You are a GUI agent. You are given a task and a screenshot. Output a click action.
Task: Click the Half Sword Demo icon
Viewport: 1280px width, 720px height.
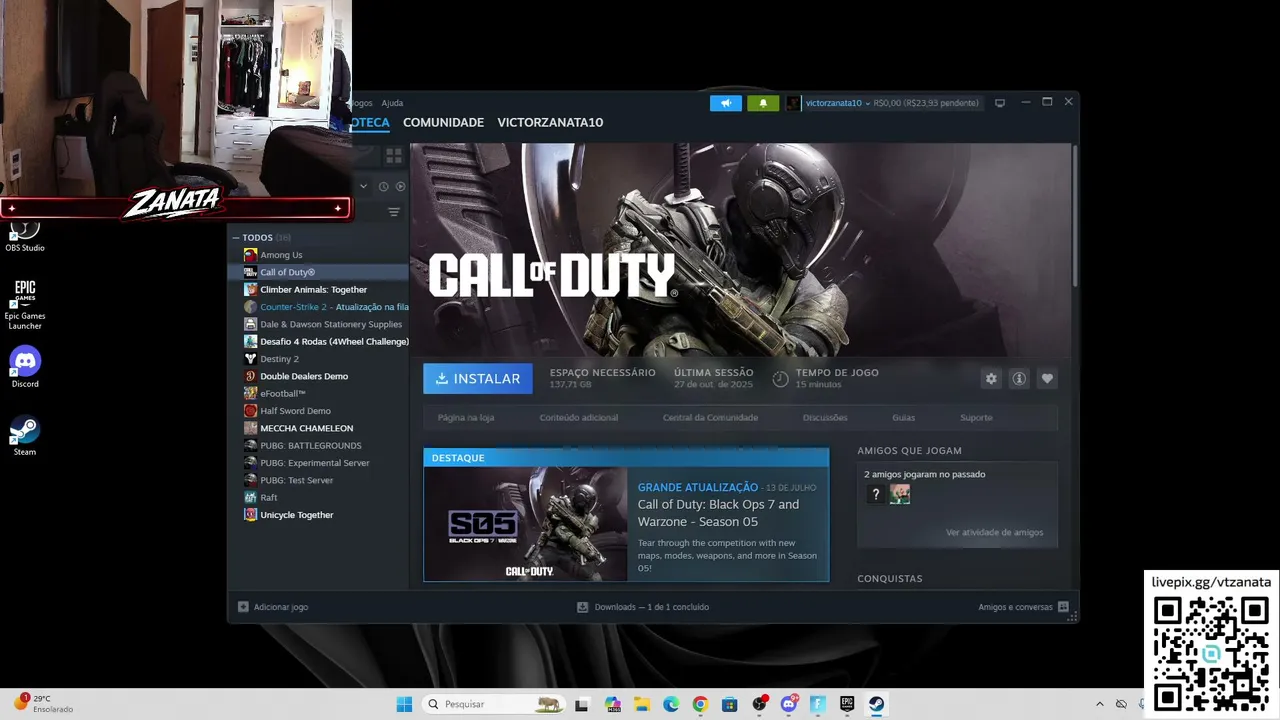(250, 411)
